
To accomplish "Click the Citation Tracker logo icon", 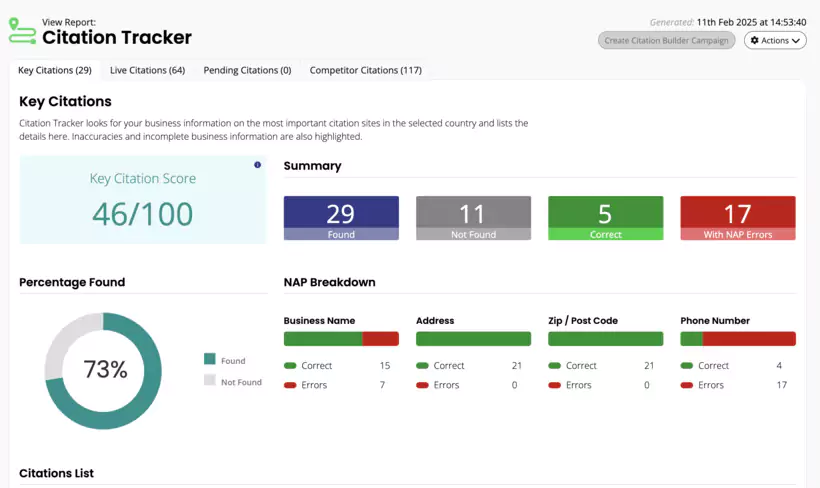I will (22, 31).
